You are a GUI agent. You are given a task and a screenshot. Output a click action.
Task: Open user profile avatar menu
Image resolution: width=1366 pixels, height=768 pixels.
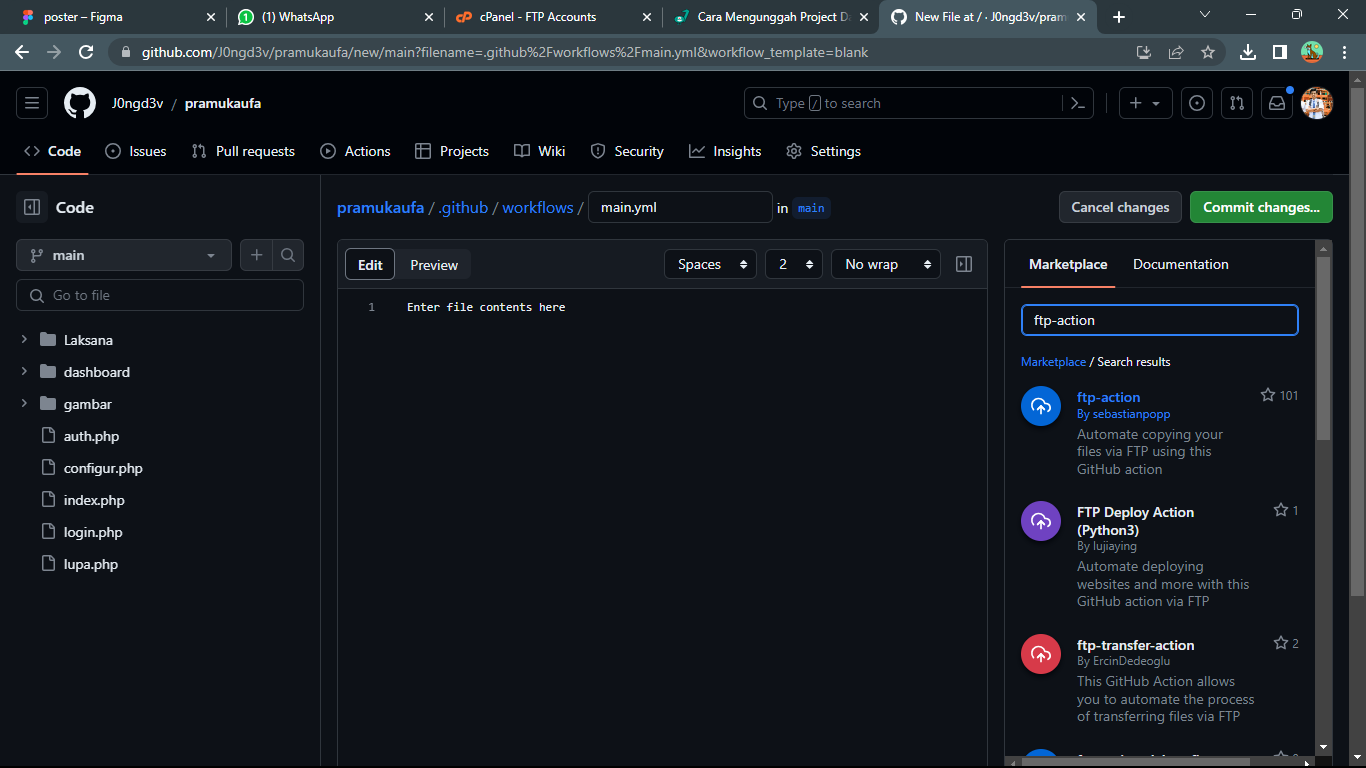point(1317,103)
